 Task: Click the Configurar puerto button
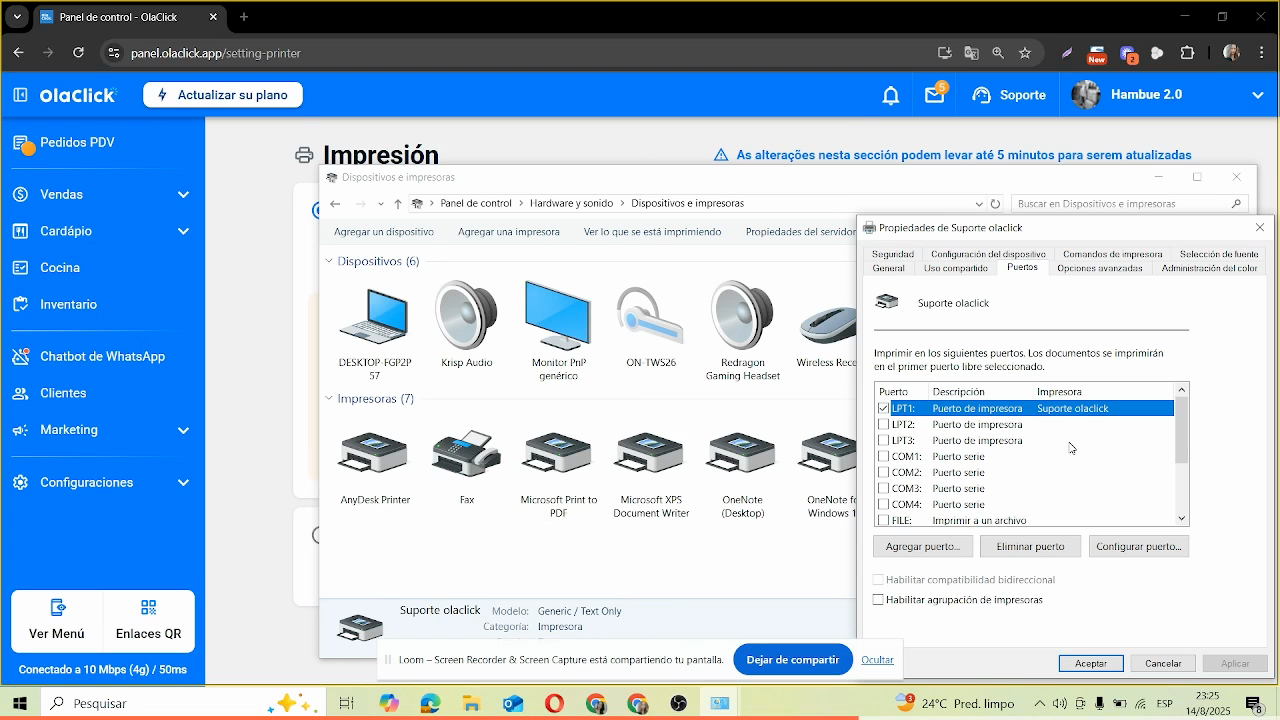1139,546
